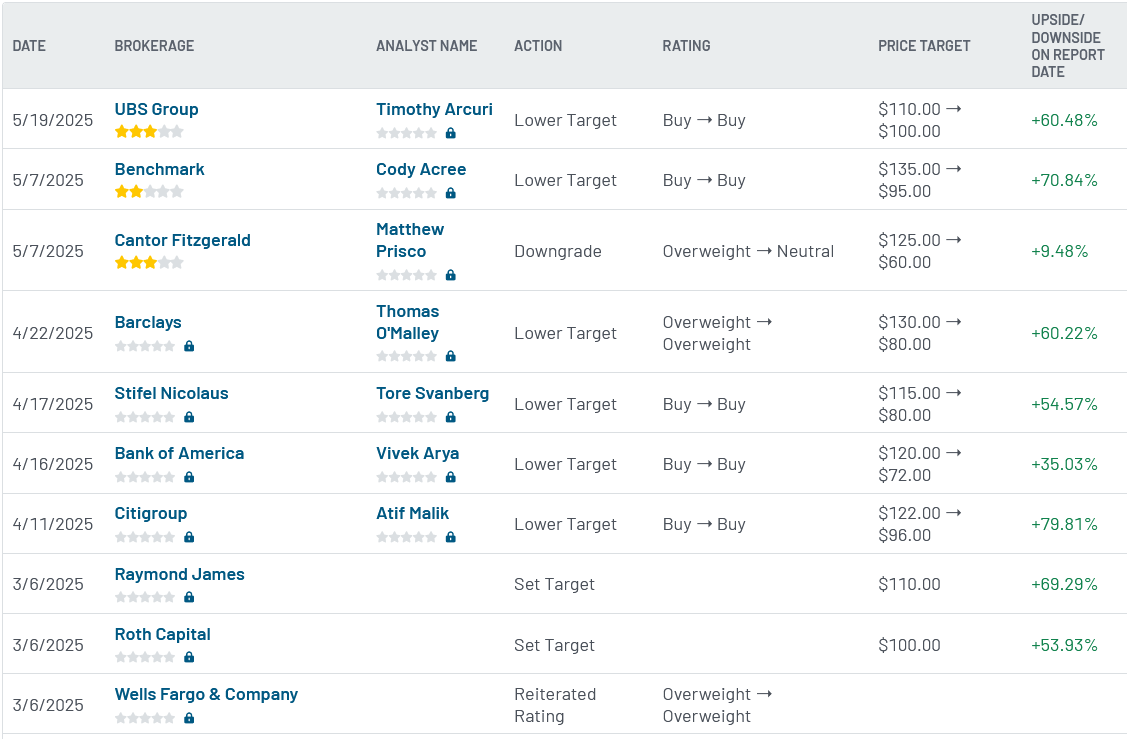Click the lock icon beside Cody Acree's rating
This screenshot has width=1127, height=739.
pos(451,193)
